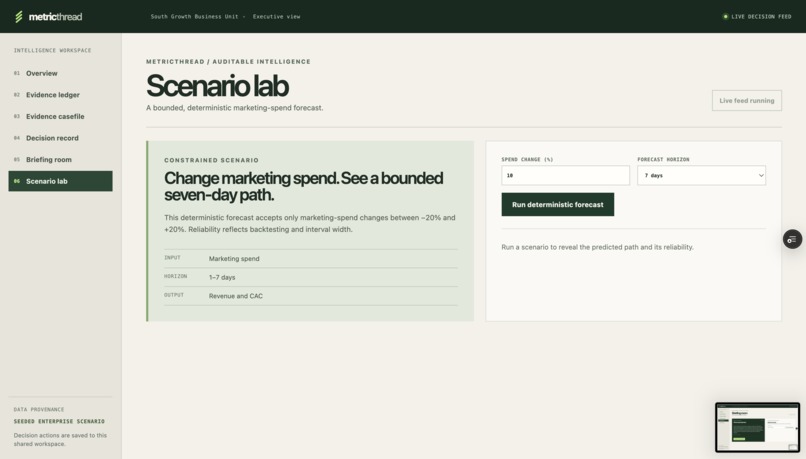
Task: Run the deterministic forecast
Action: coord(558,205)
